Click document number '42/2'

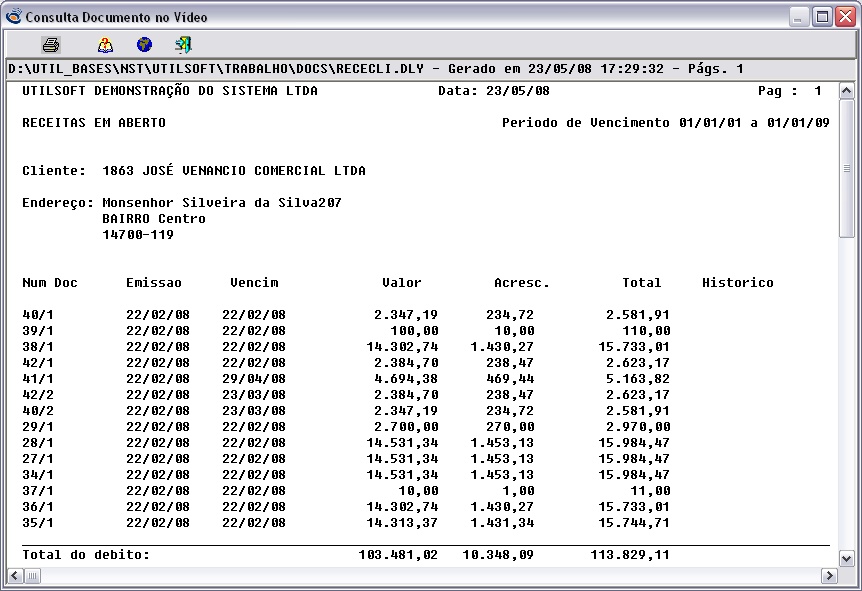coord(38,394)
